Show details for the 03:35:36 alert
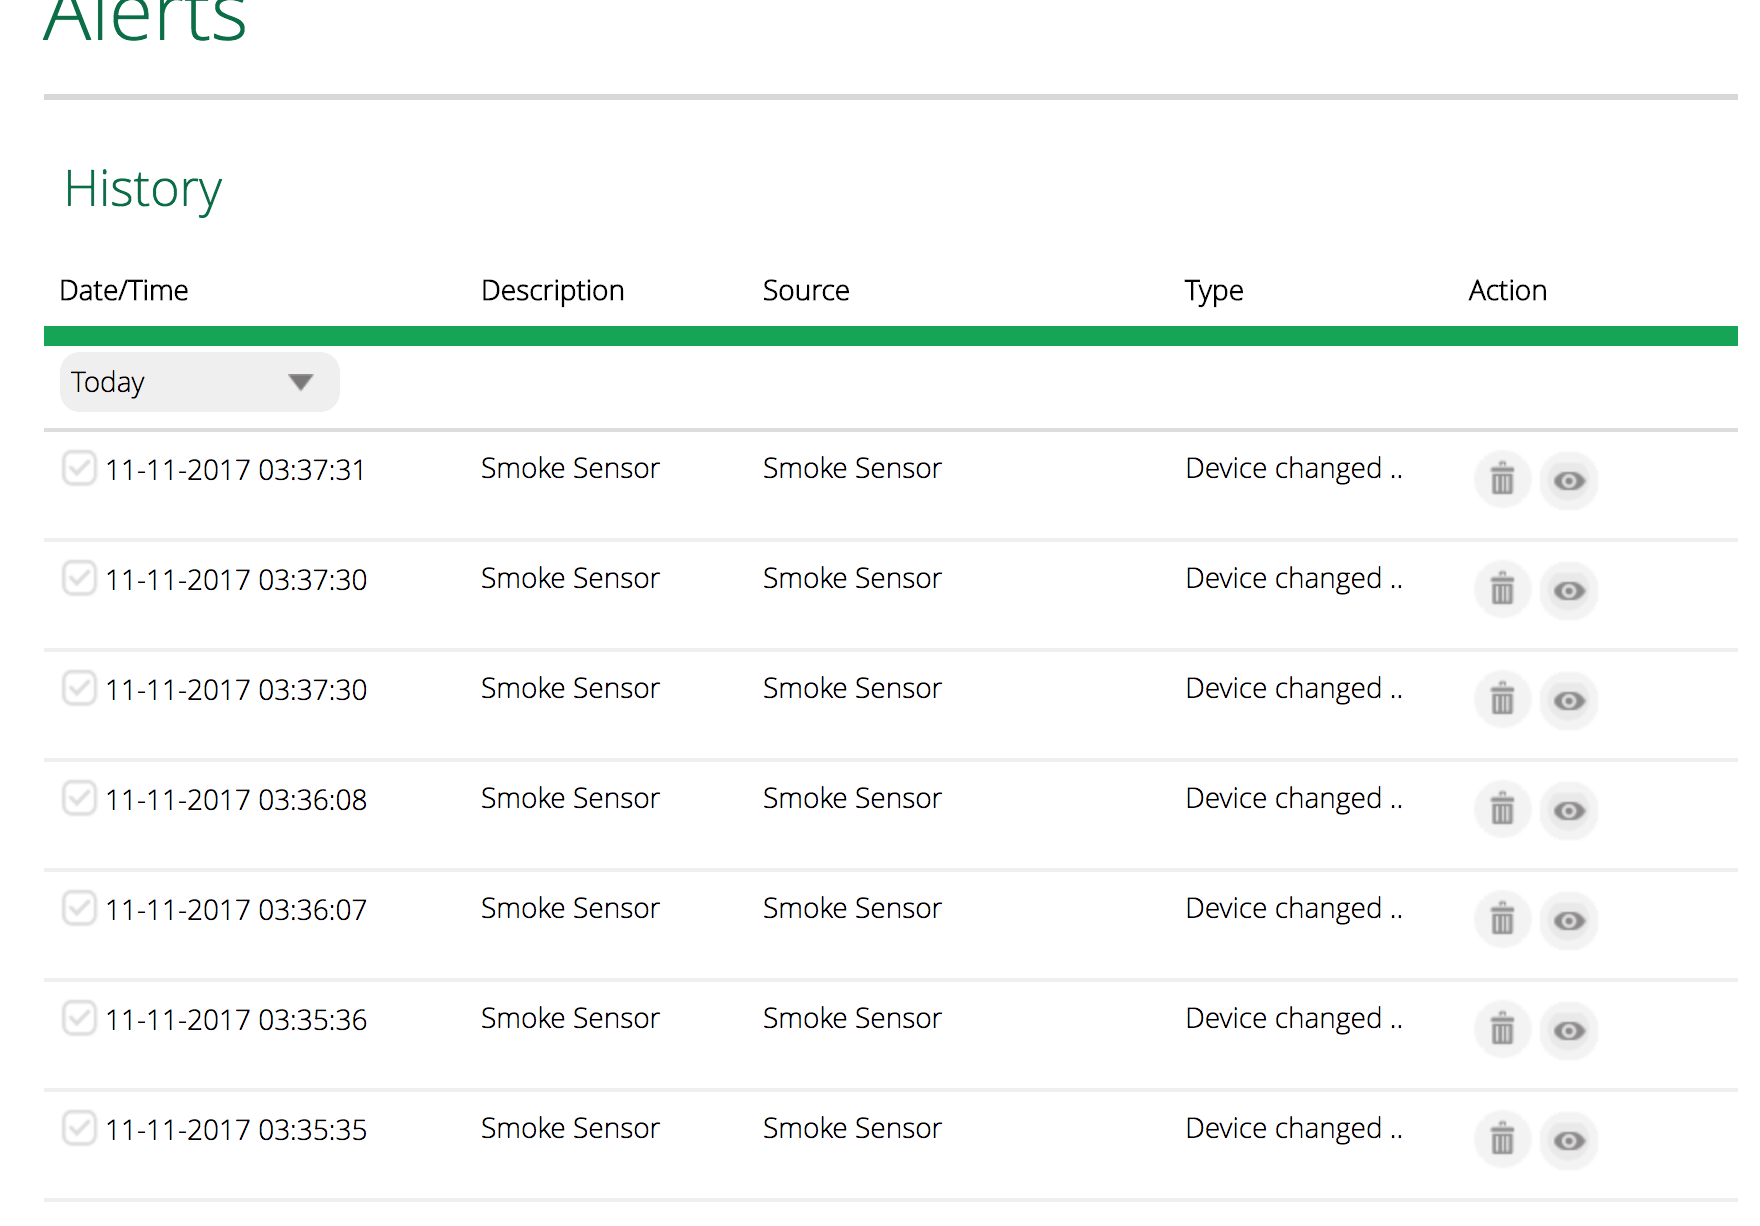Screen dimensions: 1760x1226 [1568, 1031]
